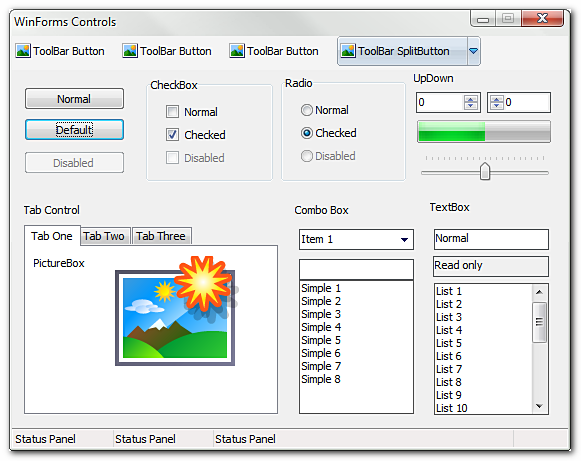Click up arrow on the left UpDown spinner
This screenshot has height=461, width=581.
471,99
